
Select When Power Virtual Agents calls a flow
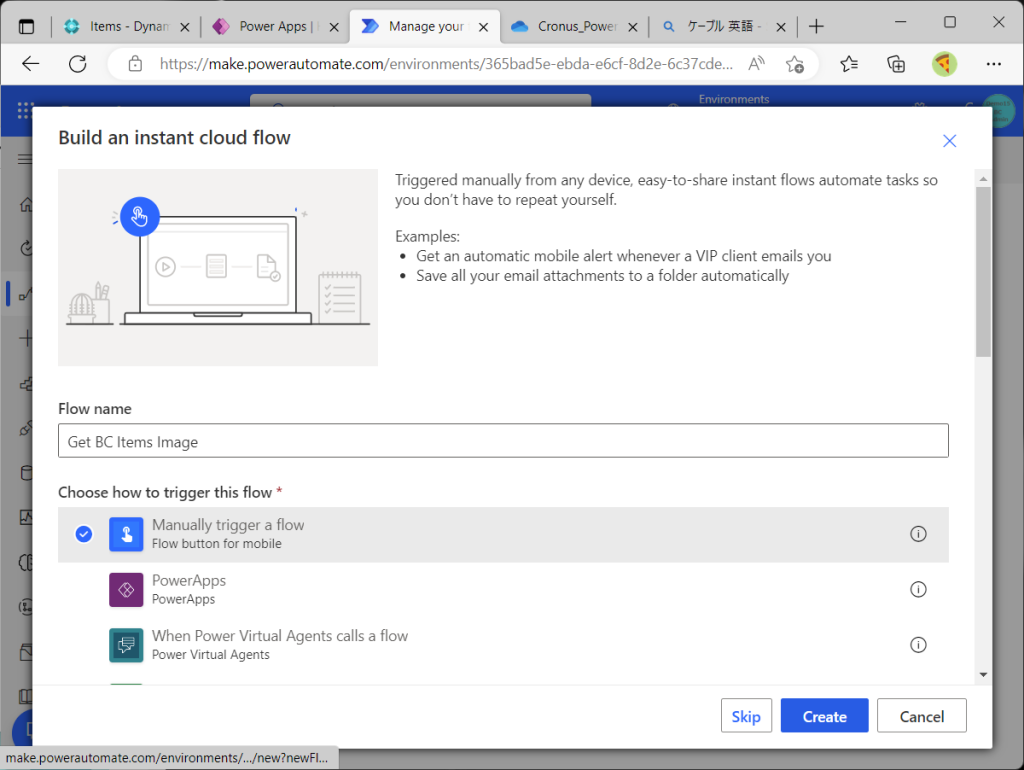pyautogui.click(x=504, y=645)
